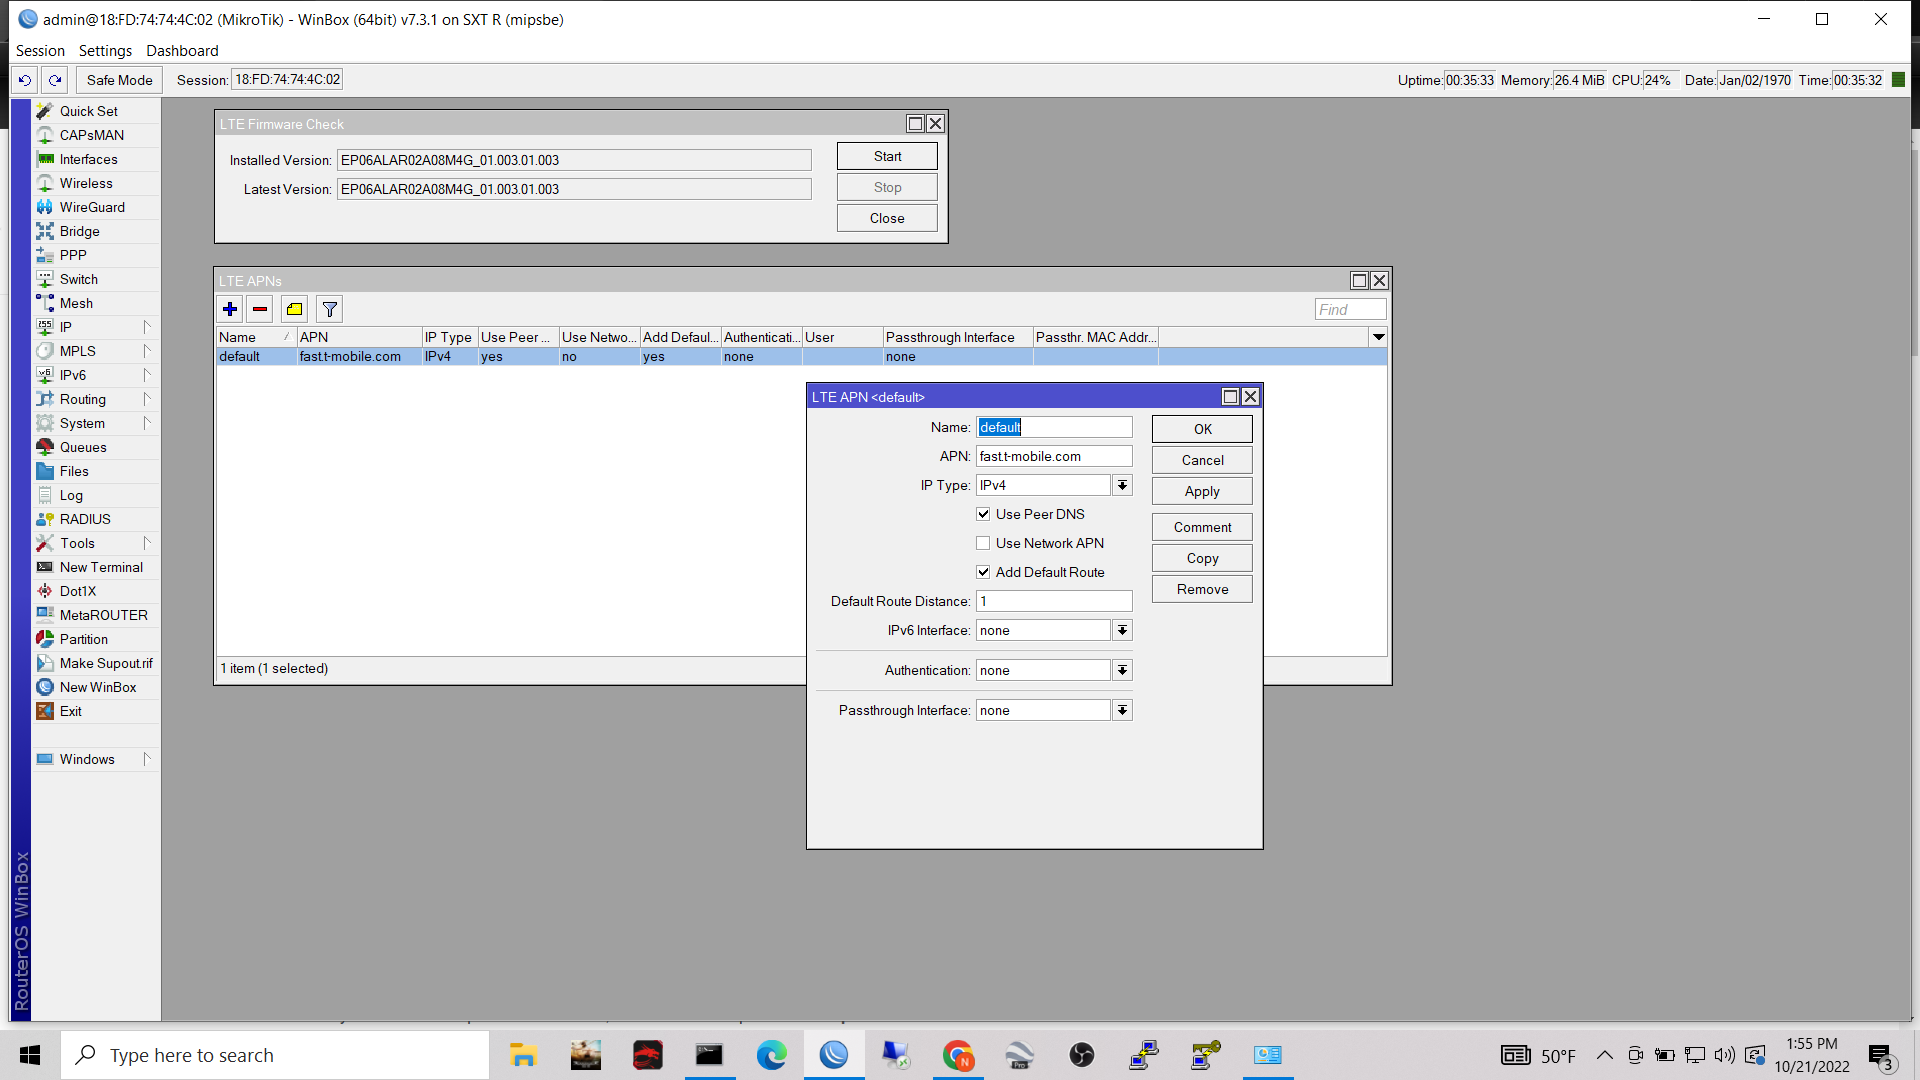Add a new LTE APN entry

tap(229, 309)
